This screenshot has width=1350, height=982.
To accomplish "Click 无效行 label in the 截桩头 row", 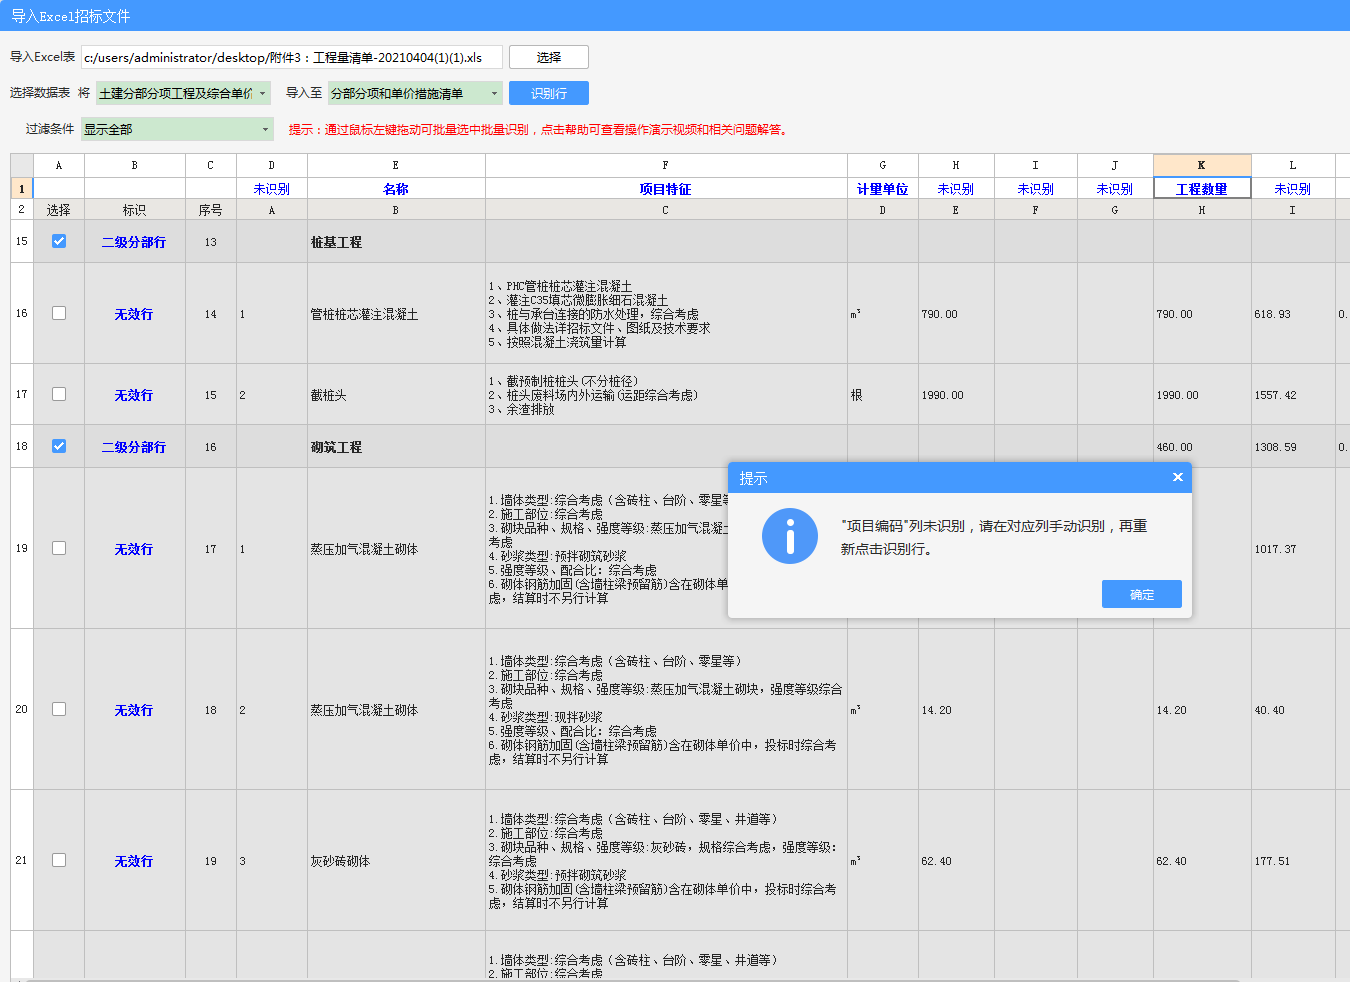I will [134, 395].
